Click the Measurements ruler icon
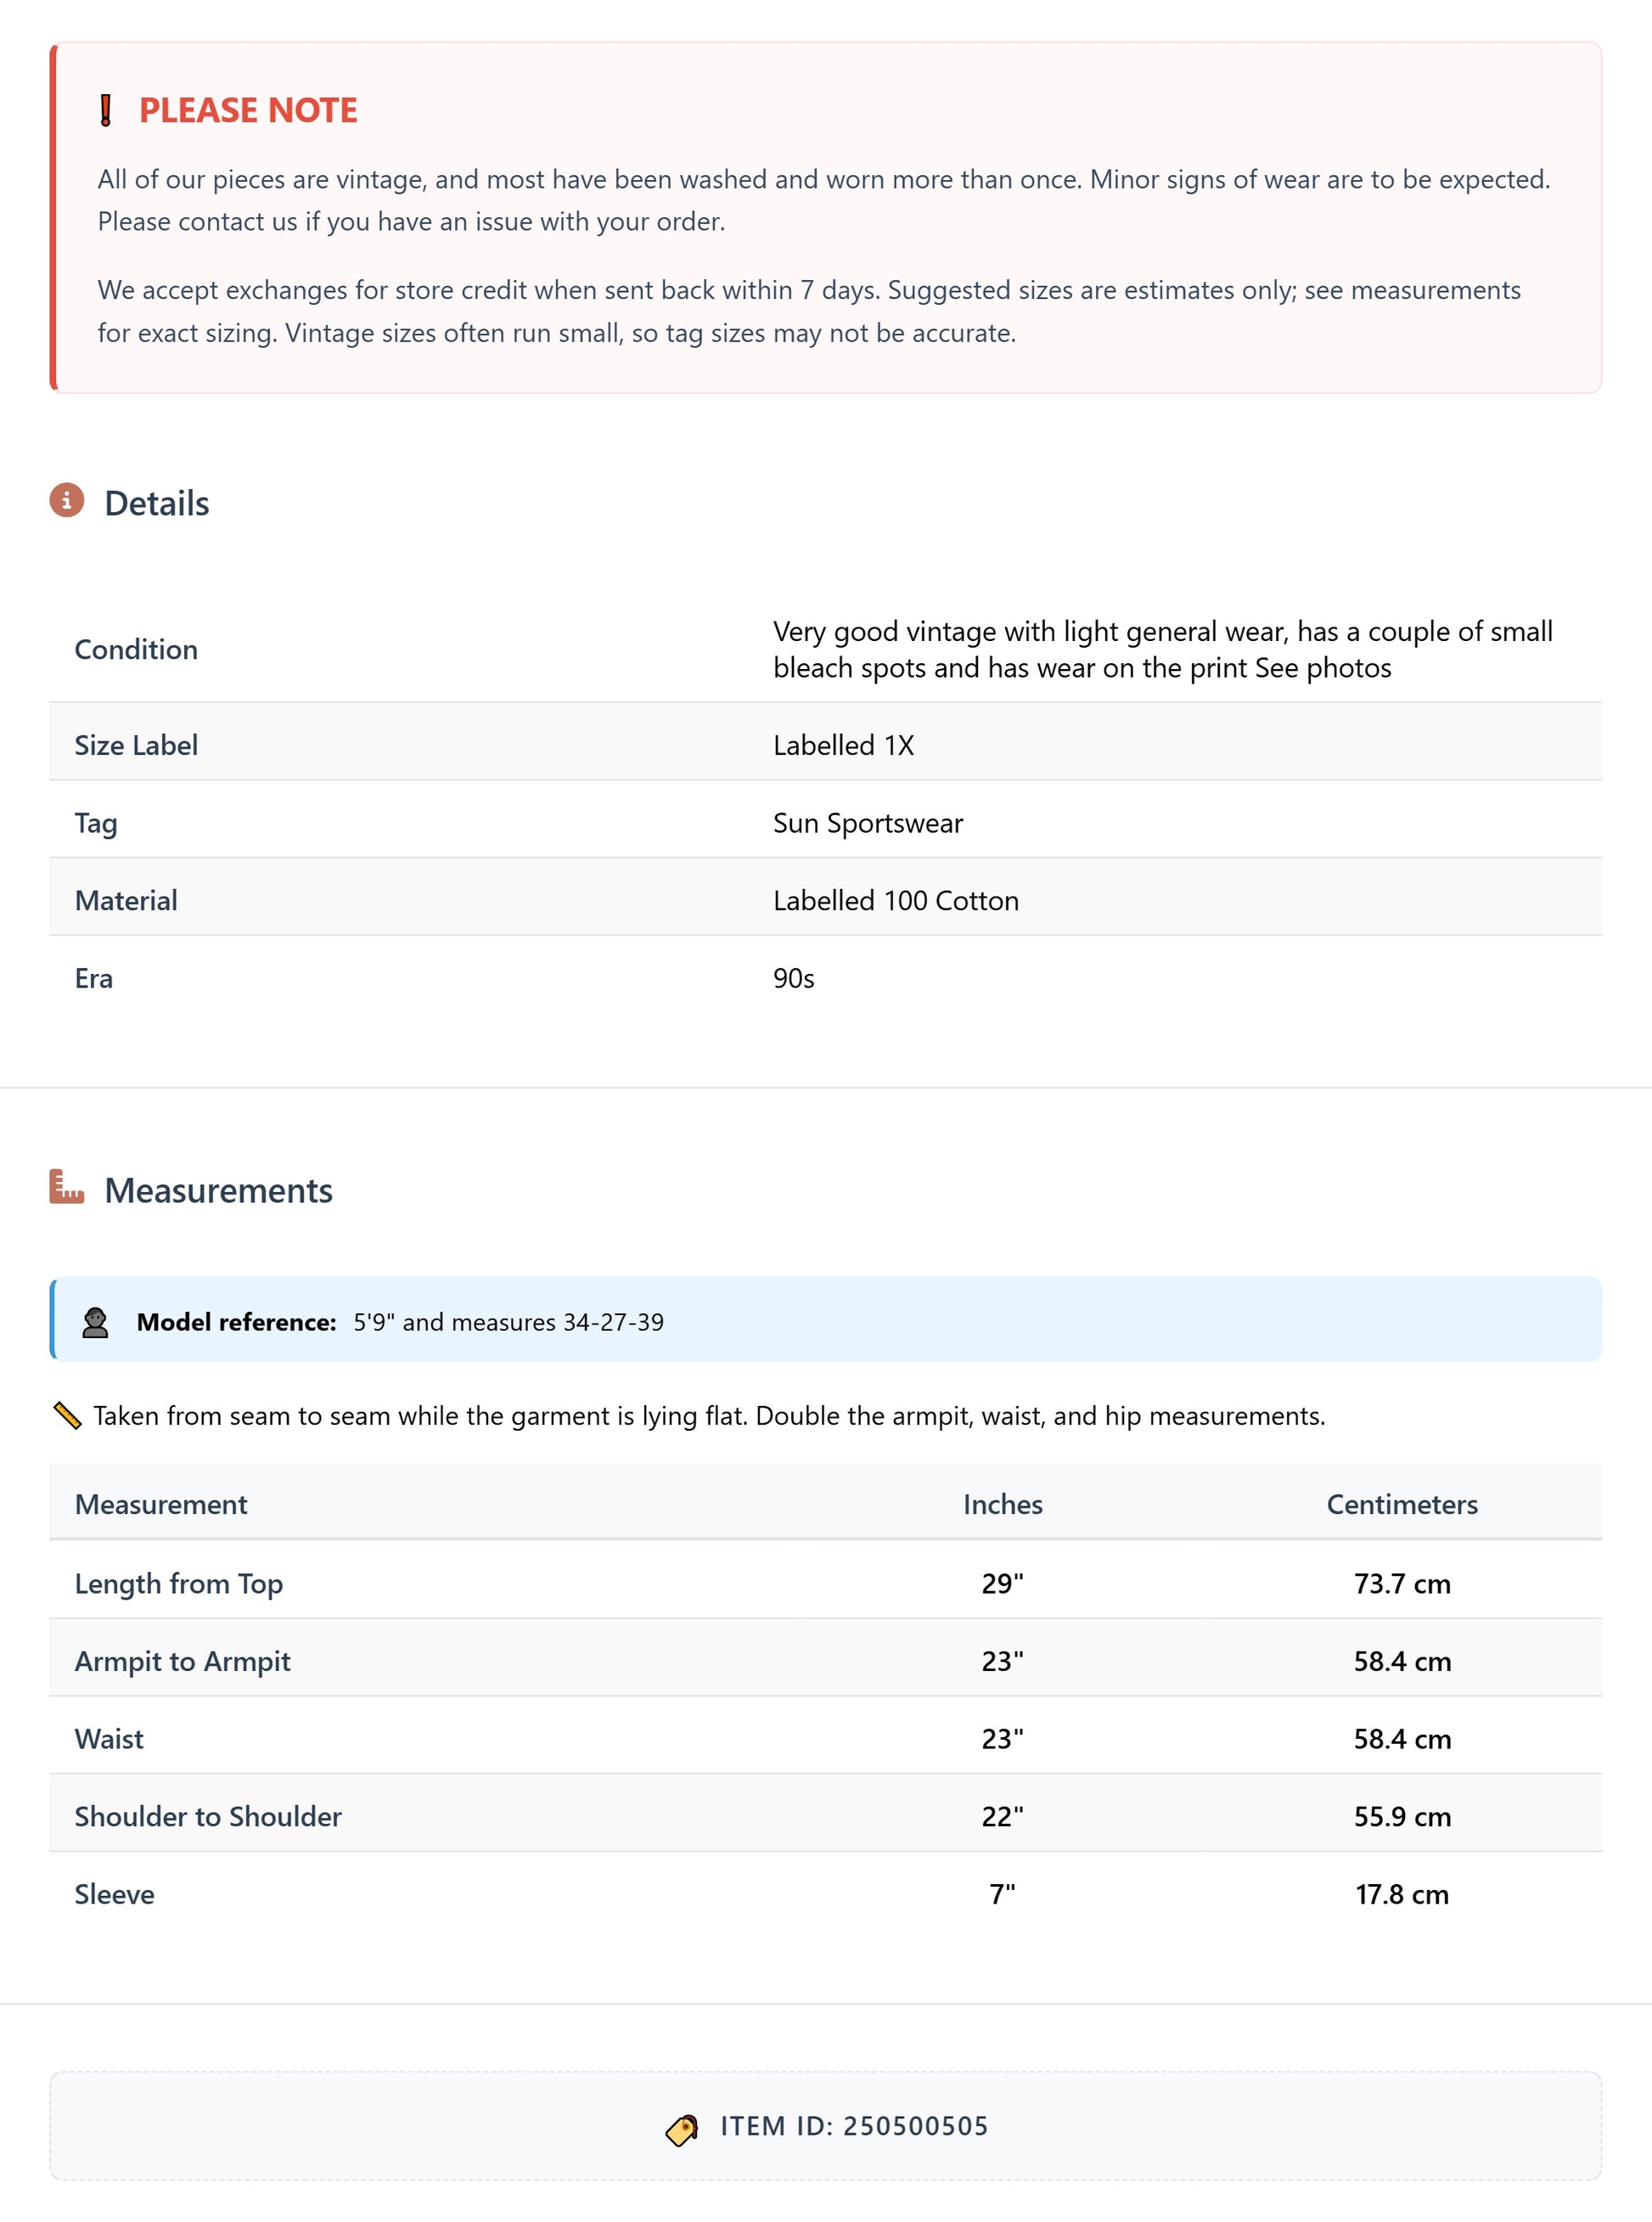 point(67,1187)
